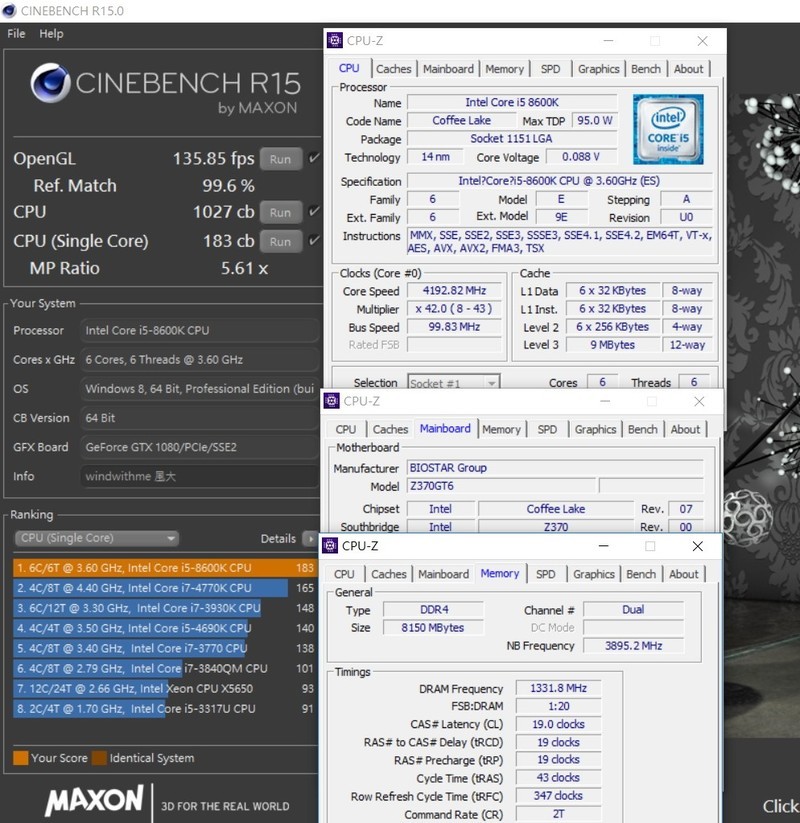800x823 pixels.
Task: Switch to the Caches tab in top CPU-Z window
Action: pos(393,69)
